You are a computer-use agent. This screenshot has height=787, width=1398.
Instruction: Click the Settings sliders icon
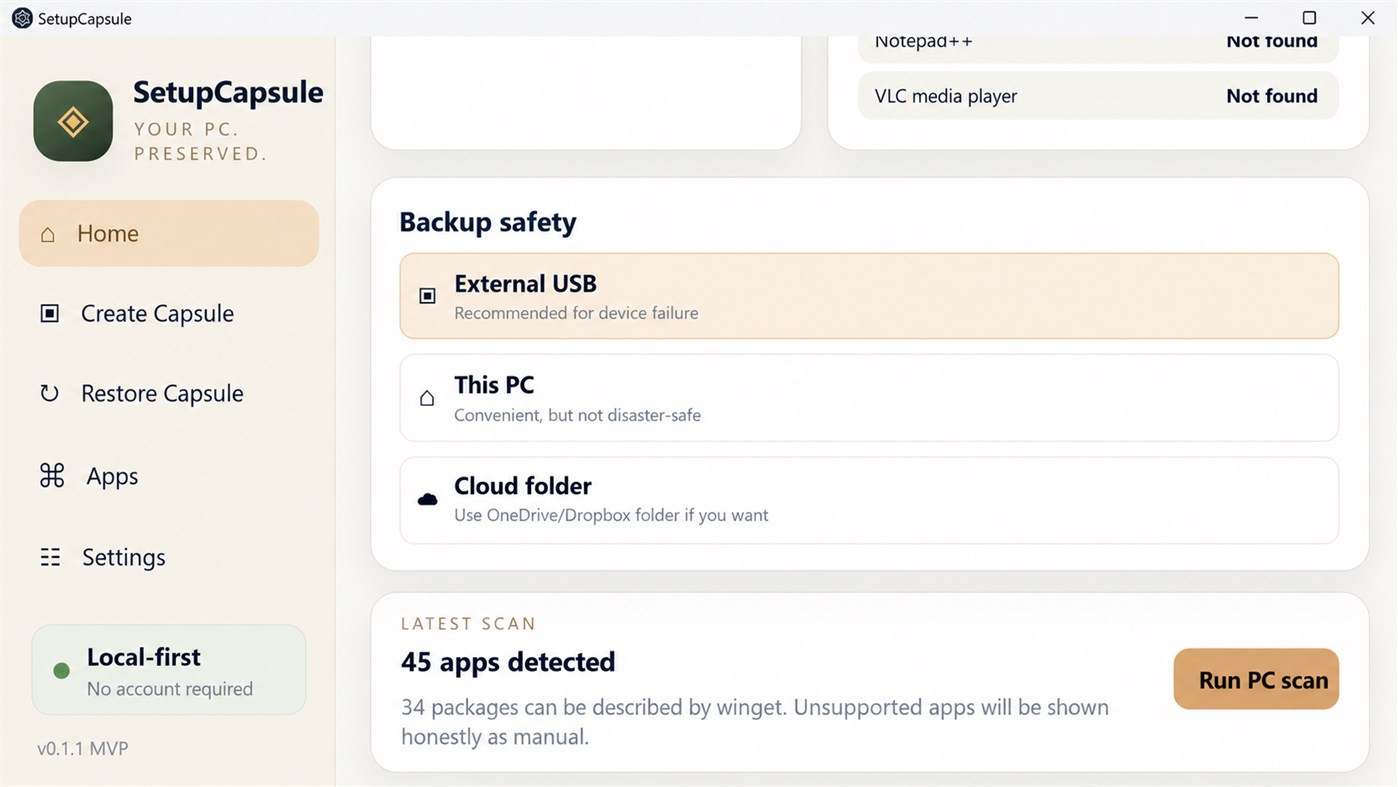pos(50,557)
